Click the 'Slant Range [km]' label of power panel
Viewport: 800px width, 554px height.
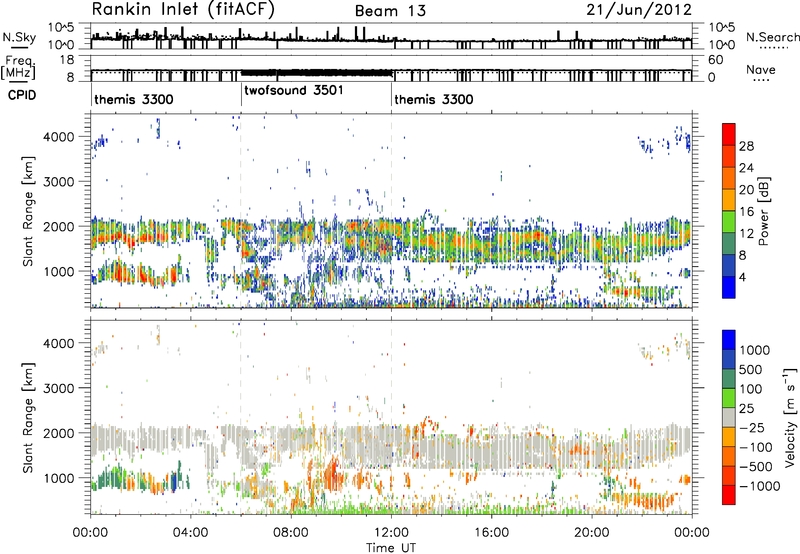28,211
